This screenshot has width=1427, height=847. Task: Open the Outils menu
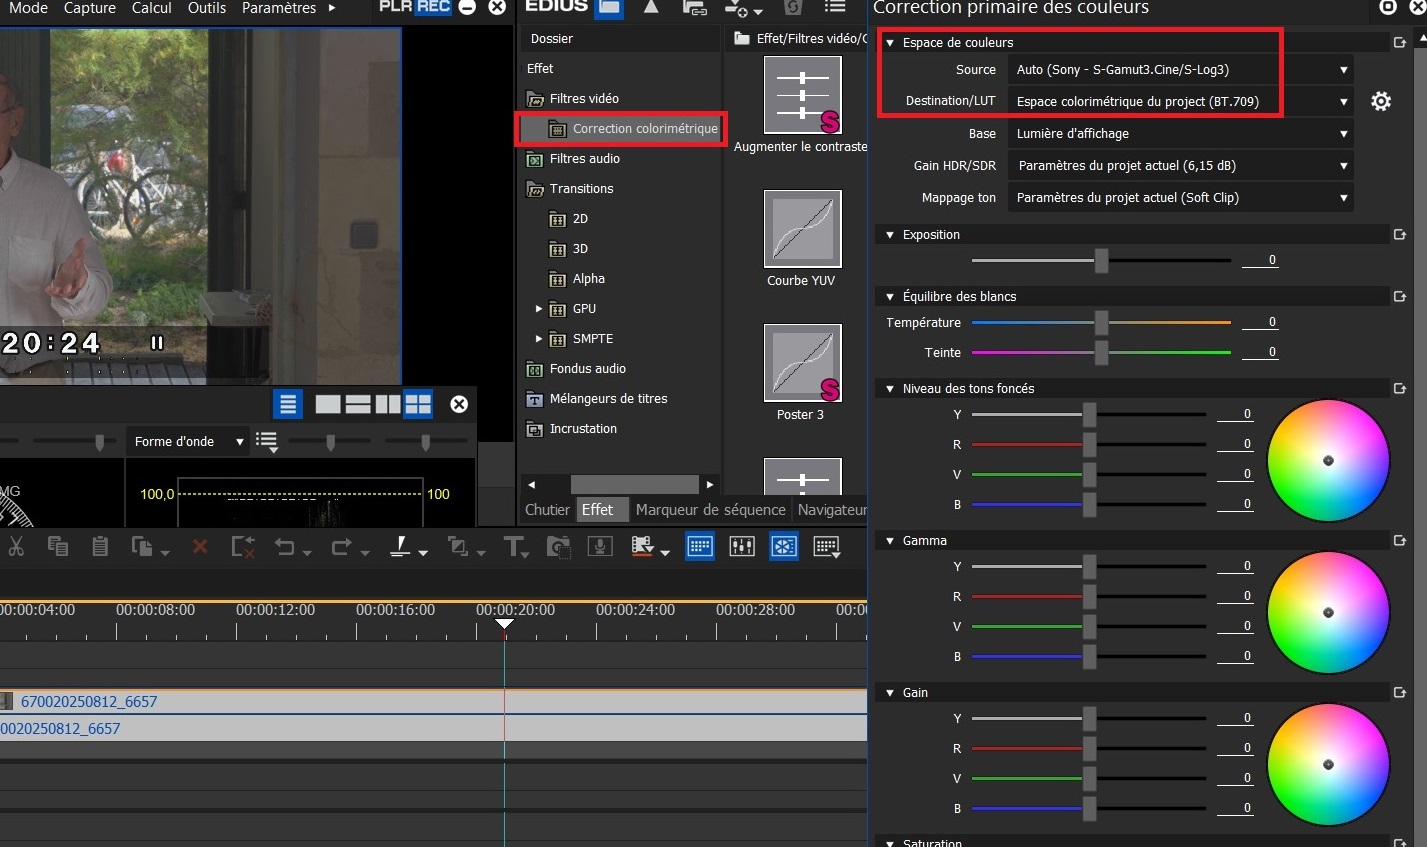pyautogui.click(x=207, y=8)
